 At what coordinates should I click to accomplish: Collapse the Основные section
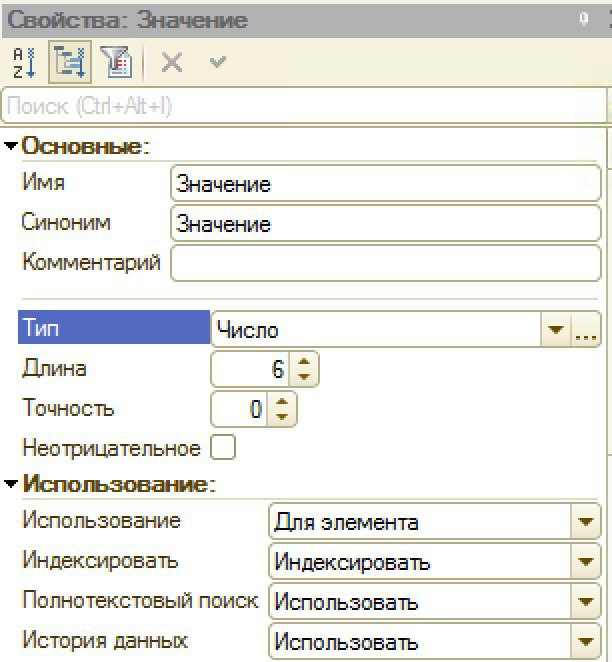coord(10,146)
